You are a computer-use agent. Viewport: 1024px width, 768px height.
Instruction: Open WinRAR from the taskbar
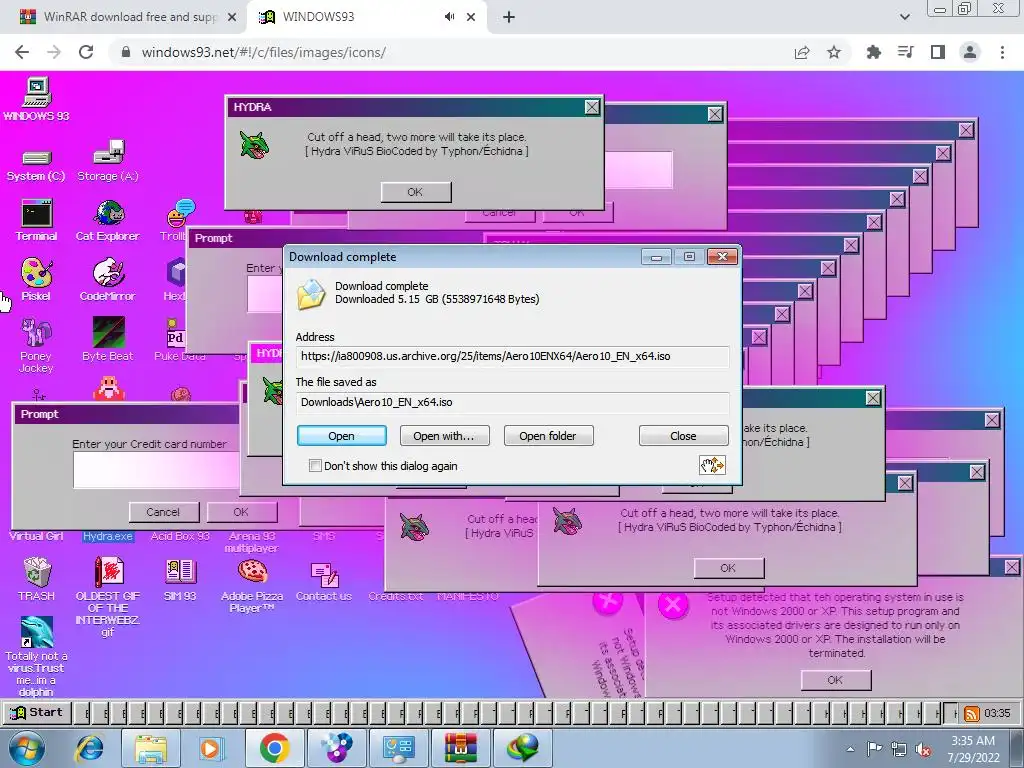coord(461,748)
